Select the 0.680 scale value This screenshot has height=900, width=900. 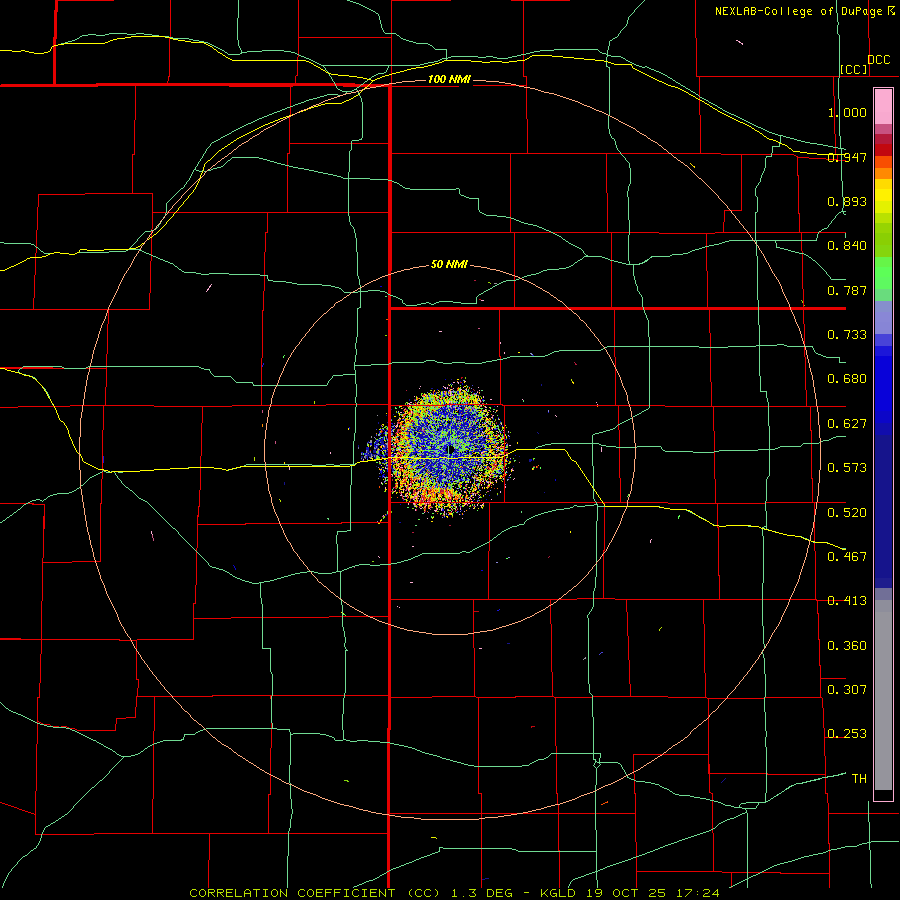coord(847,379)
